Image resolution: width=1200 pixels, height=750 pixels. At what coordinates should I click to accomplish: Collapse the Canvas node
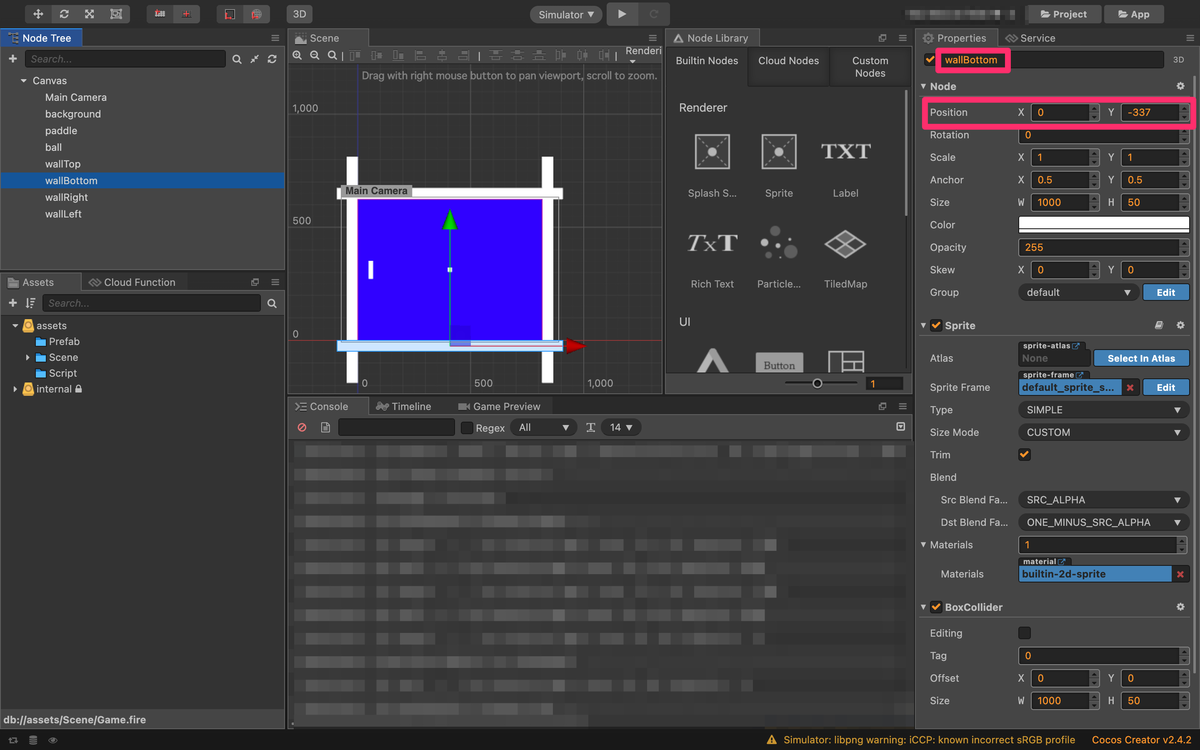point(23,81)
